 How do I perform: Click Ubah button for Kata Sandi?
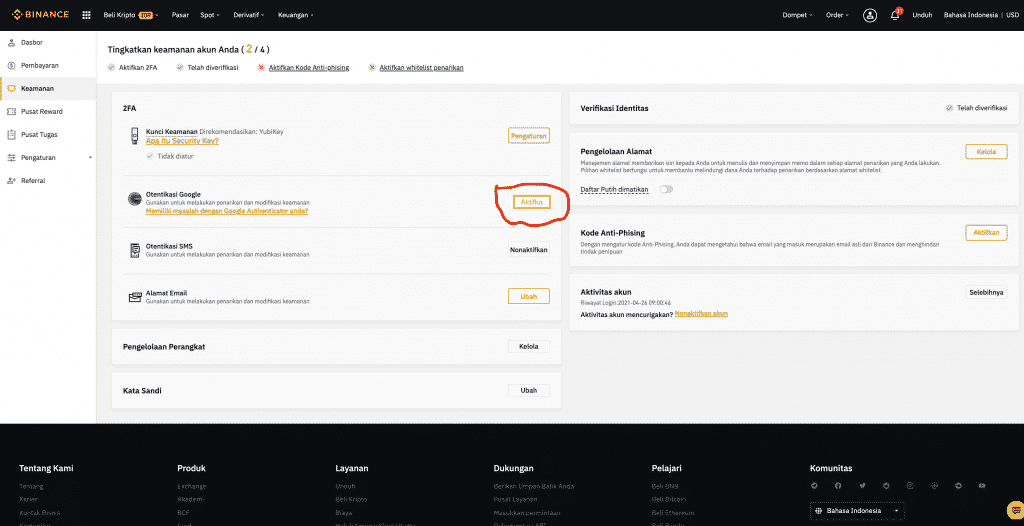tap(529, 390)
